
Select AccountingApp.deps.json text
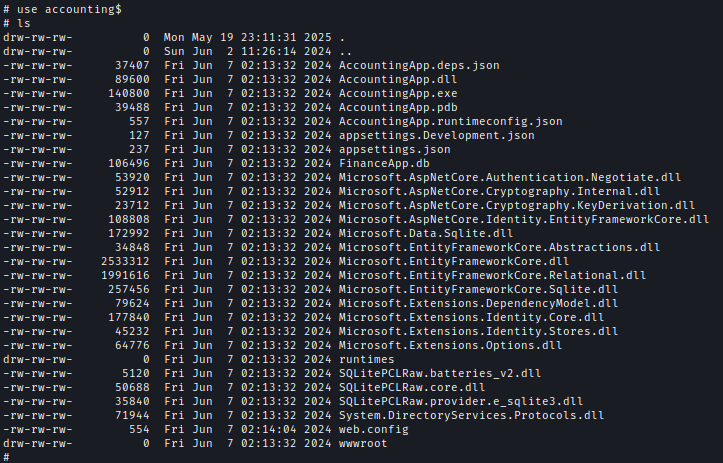pyautogui.click(x=419, y=65)
